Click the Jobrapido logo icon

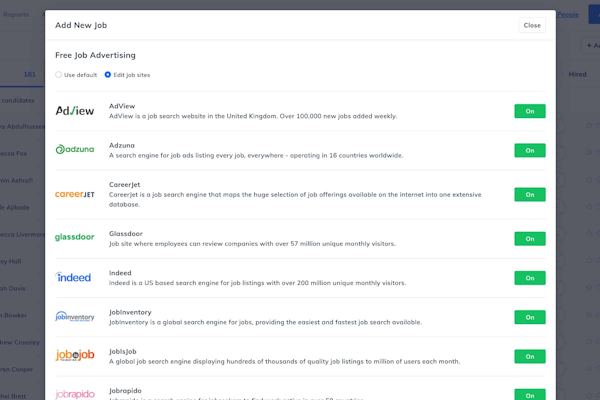click(75, 394)
